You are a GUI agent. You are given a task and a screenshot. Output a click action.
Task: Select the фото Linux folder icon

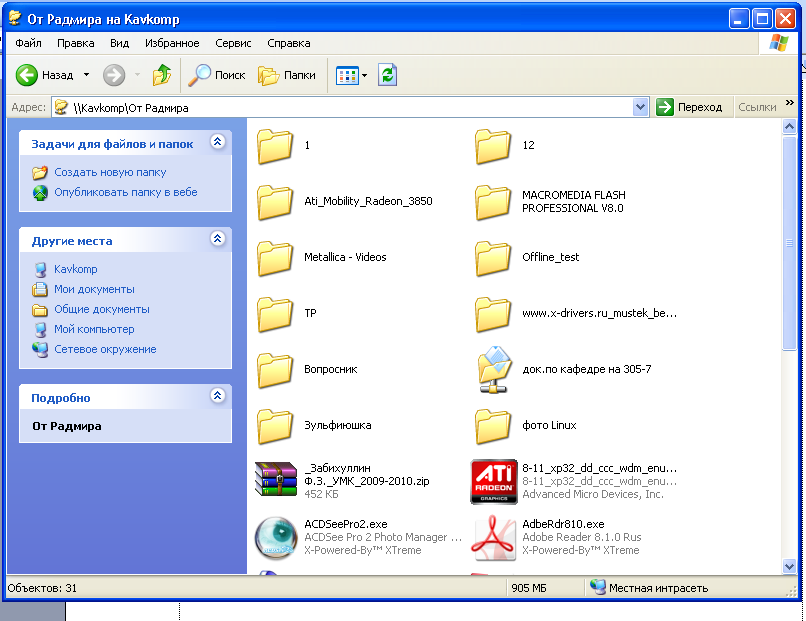(493, 426)
